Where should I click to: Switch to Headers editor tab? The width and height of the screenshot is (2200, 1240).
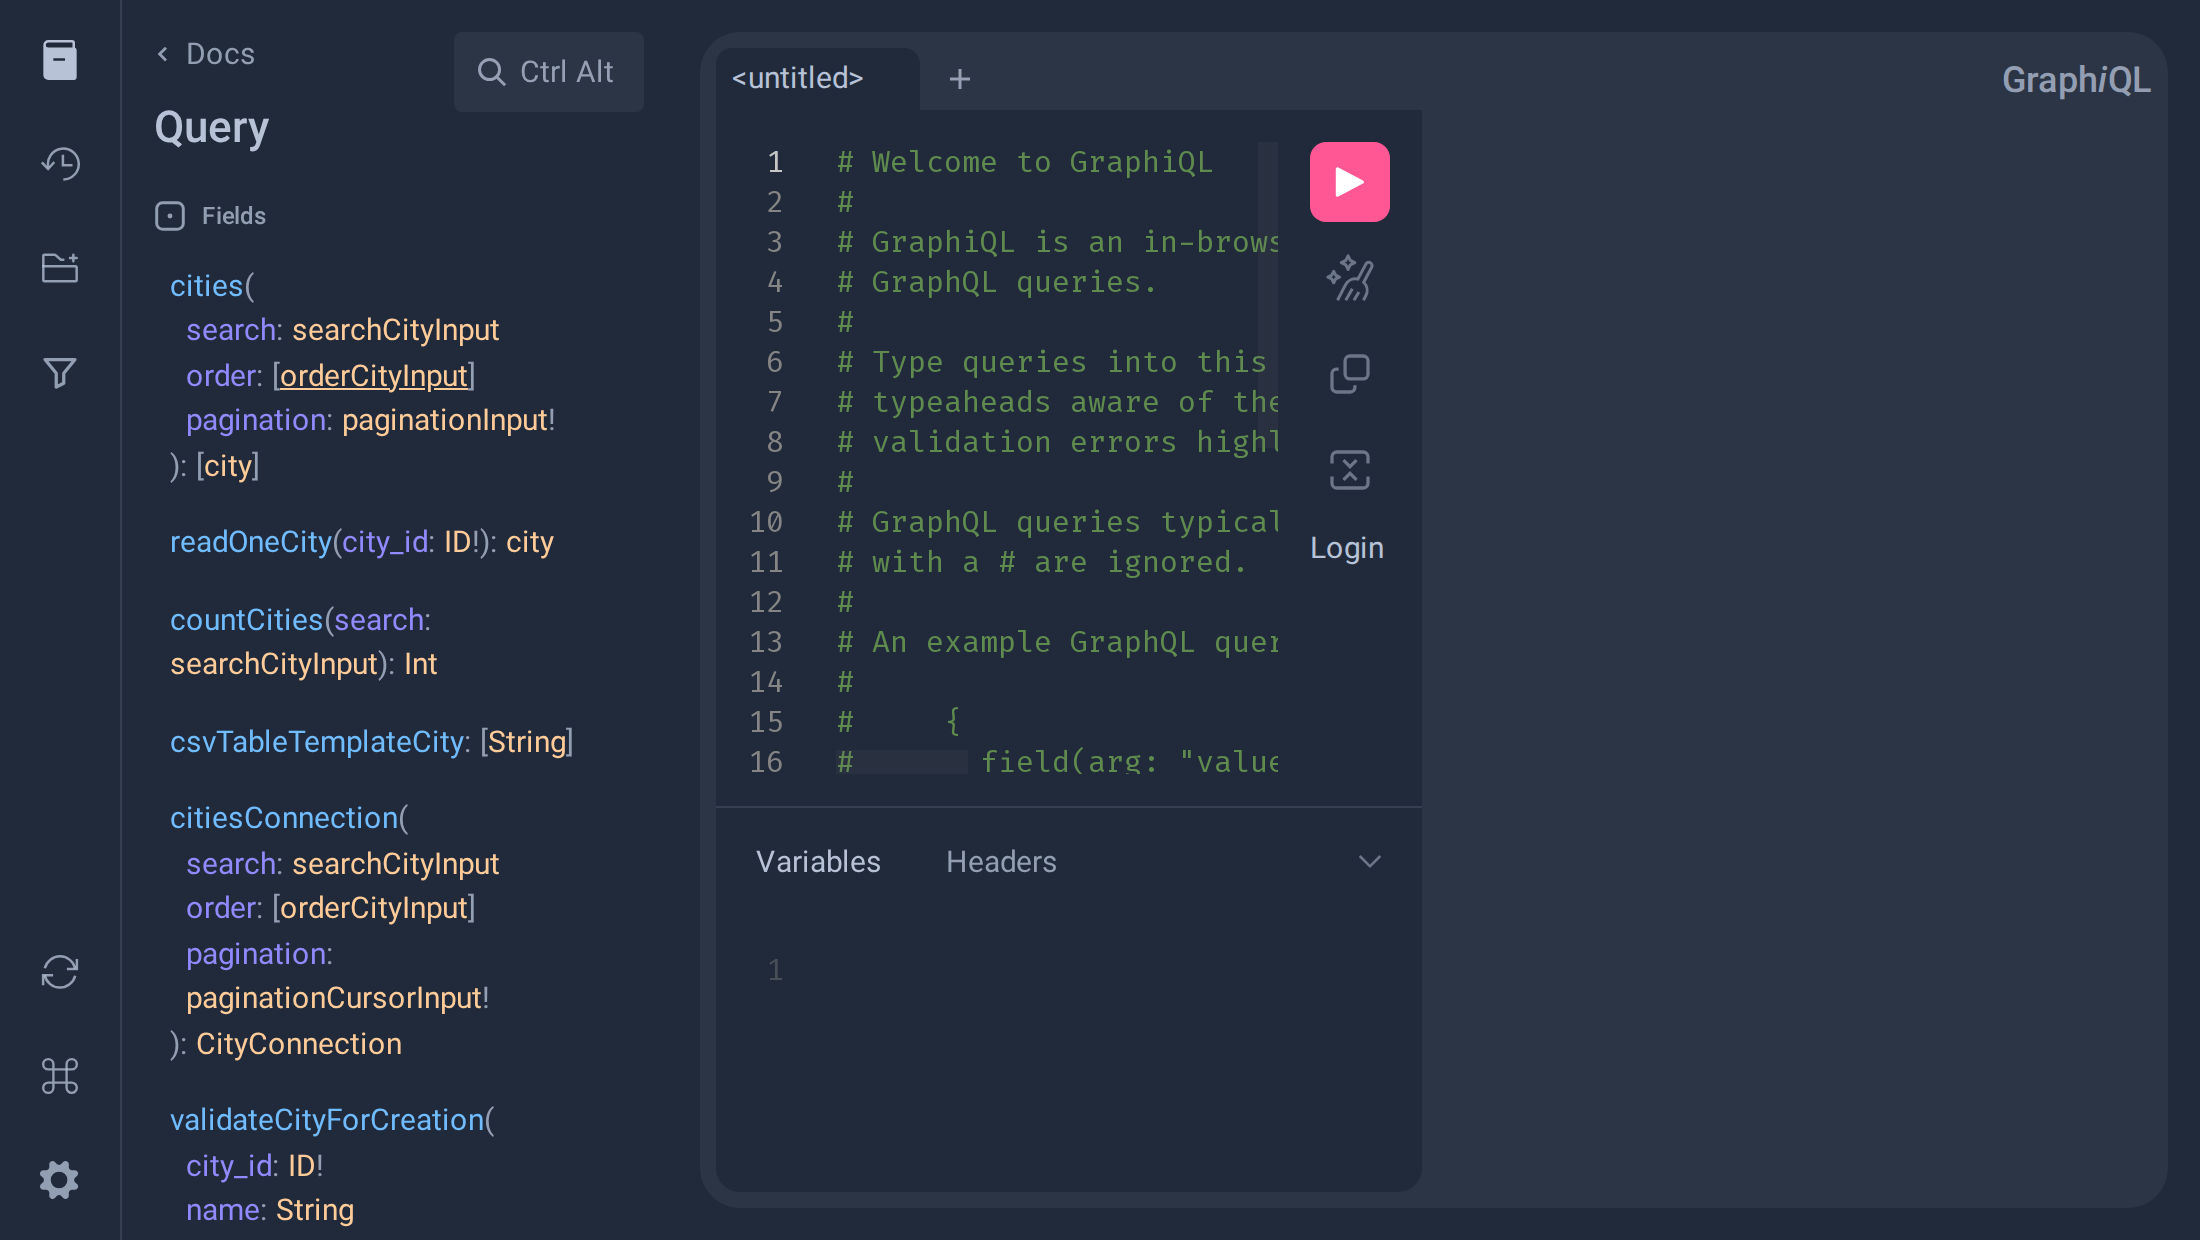click(1001, 862)
